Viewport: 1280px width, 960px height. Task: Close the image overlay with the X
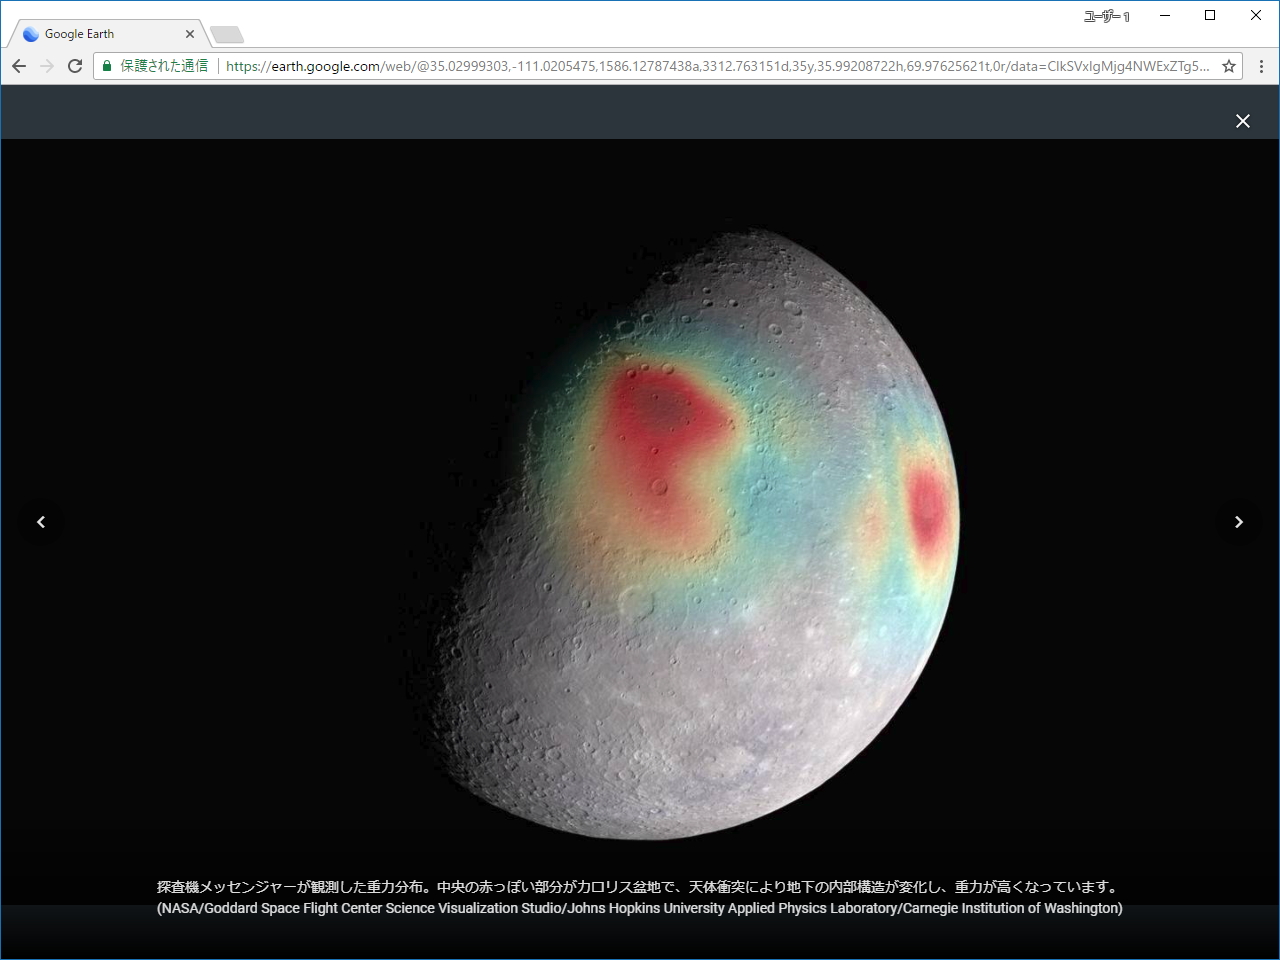1243,121
